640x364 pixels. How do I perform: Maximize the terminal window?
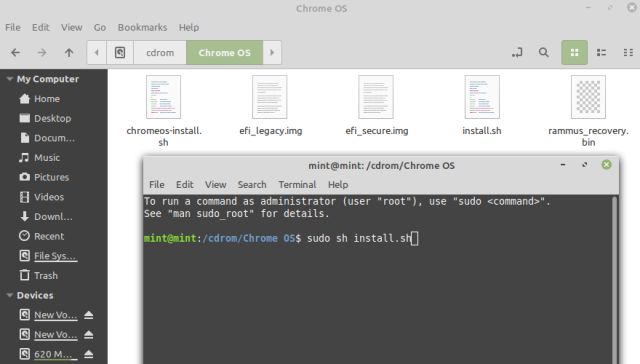(x=584, y=164)
